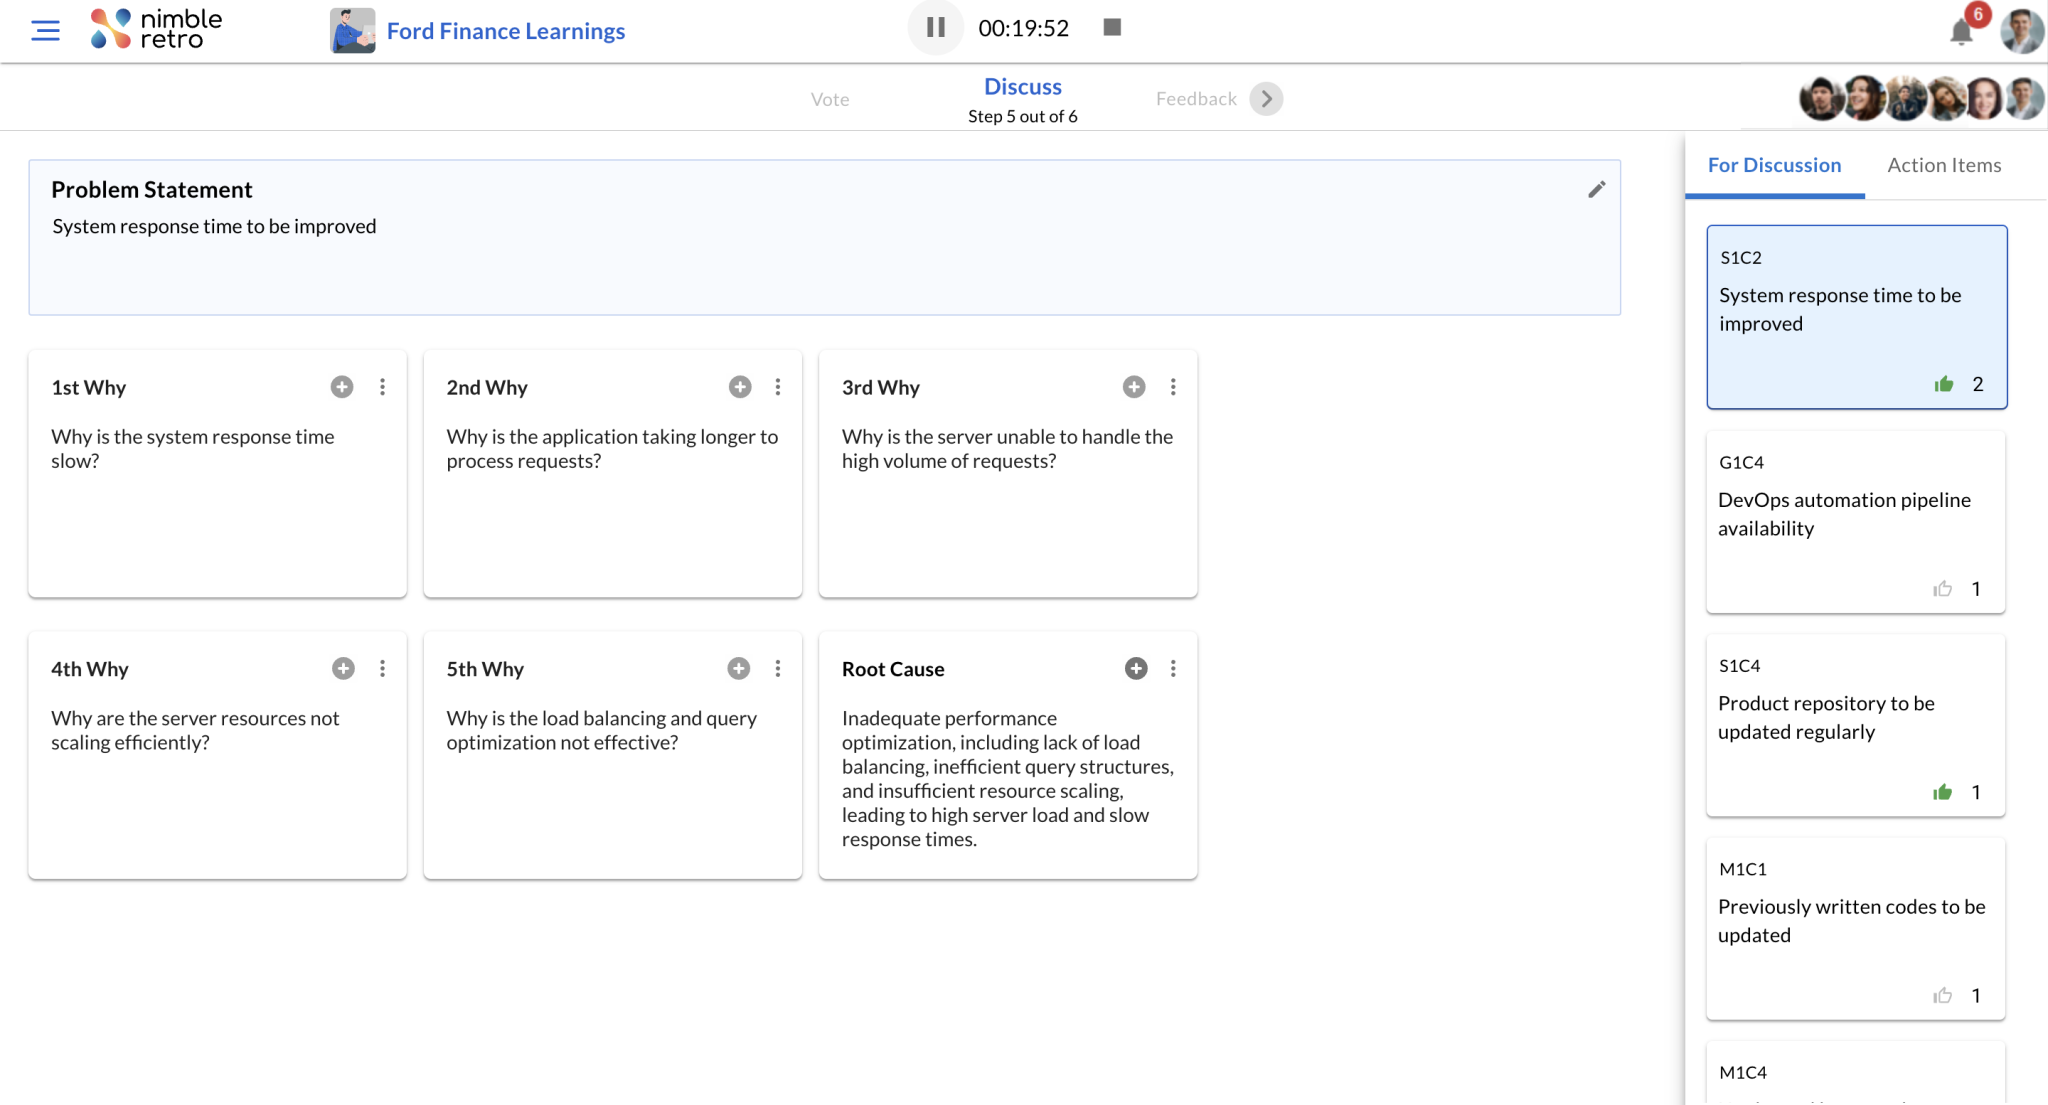Click the first participant avatar in the group
This screenshot has width=2048, height=1105.
coord(1821,99)
